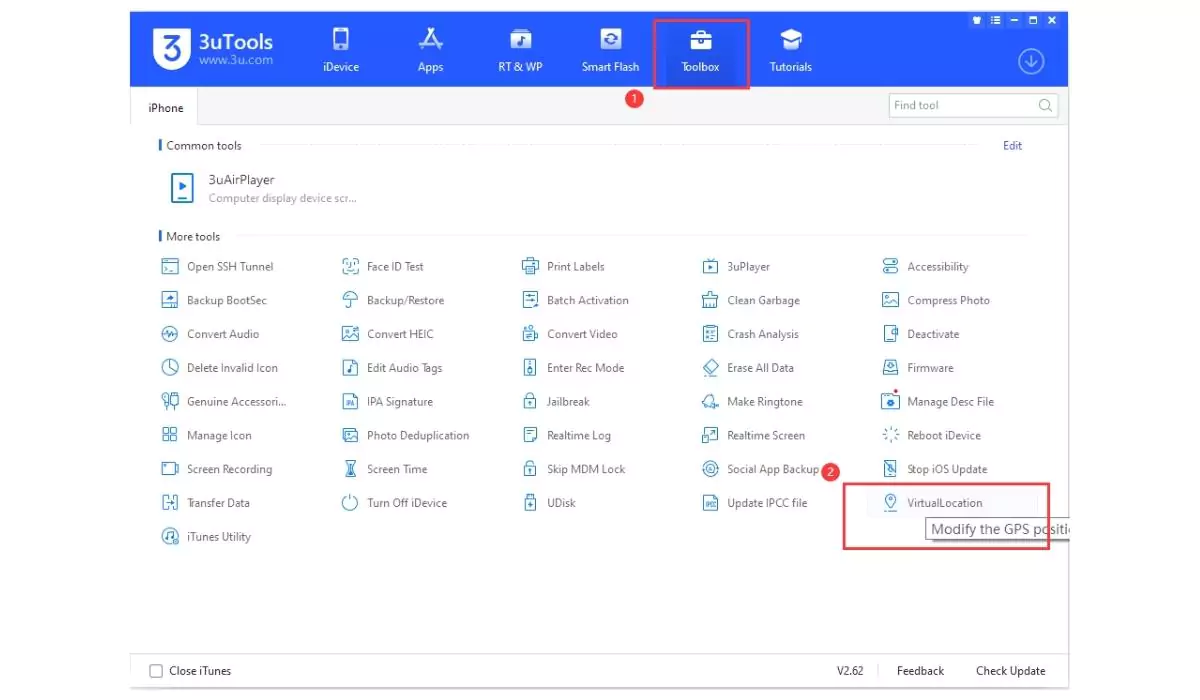
Task: Open the Backup/Restore tool
Action: (392, 300)
